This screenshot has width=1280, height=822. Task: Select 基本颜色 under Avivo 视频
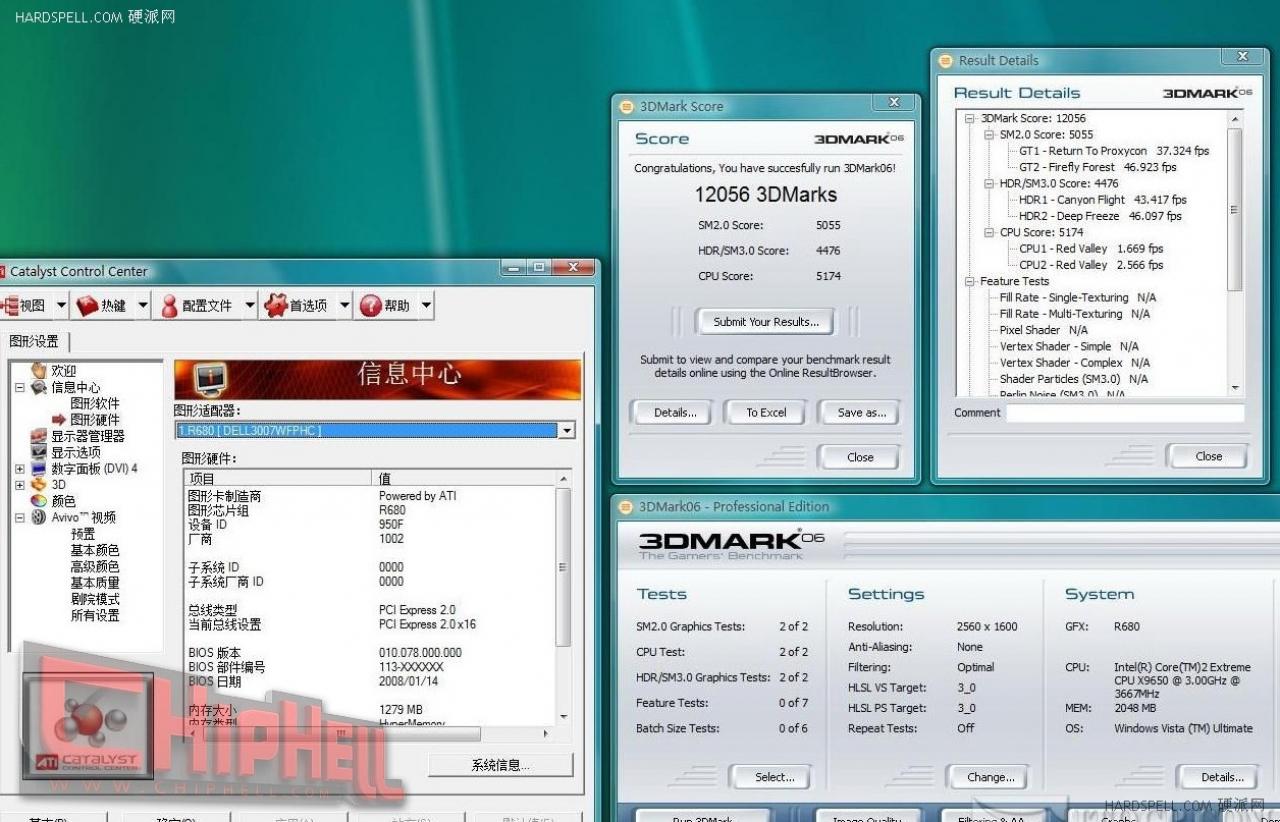click(95, 550)
